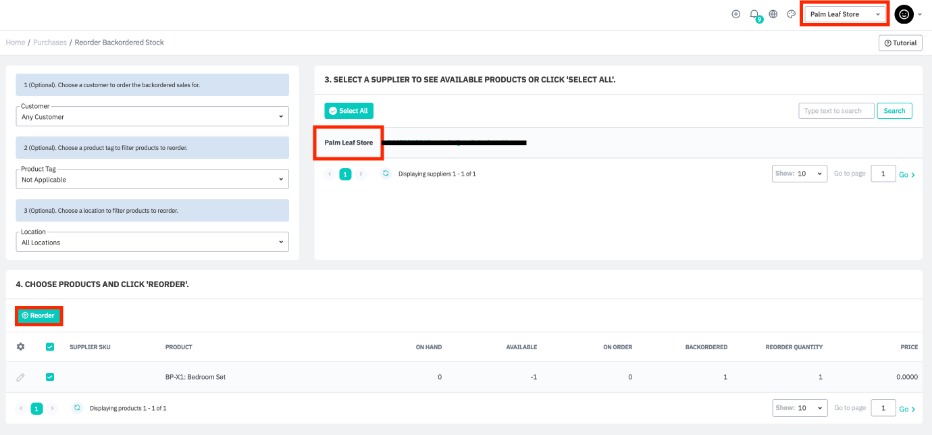Click the quick add plus icon
Viewport: 932px width, 435px height.
(736, 14)
